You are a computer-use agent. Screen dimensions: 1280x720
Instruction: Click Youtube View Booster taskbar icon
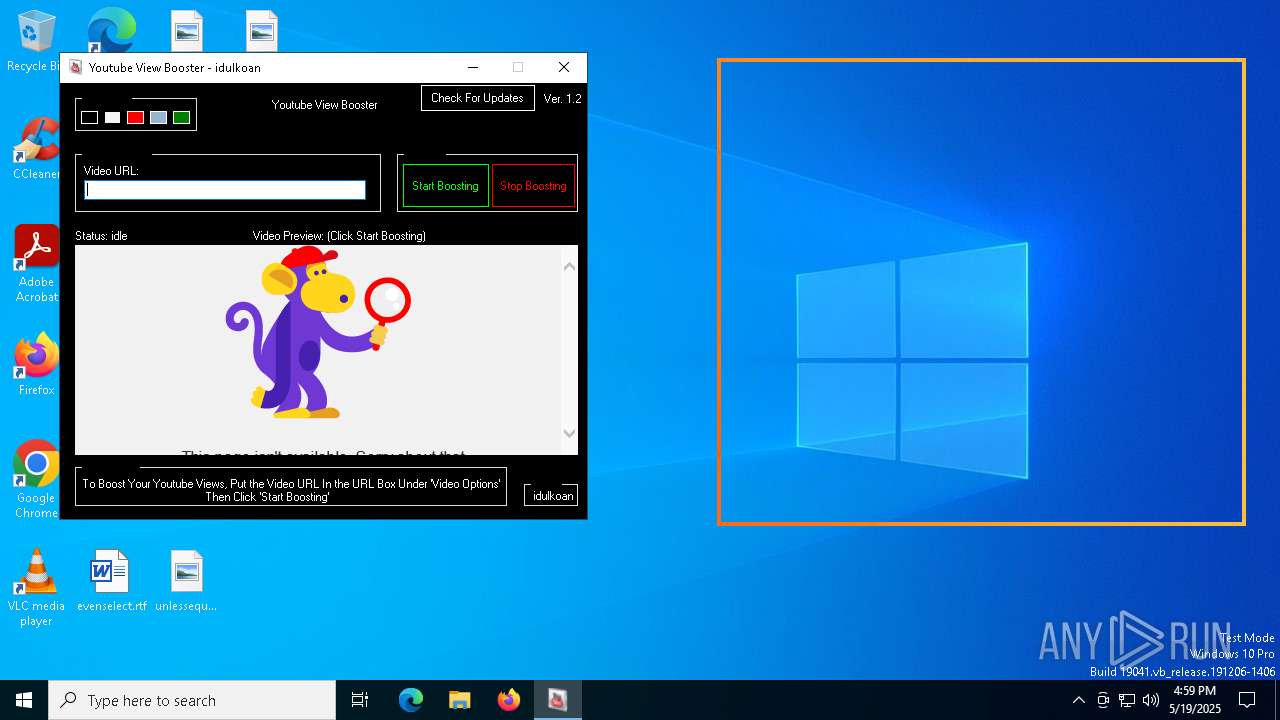point(557,700)
